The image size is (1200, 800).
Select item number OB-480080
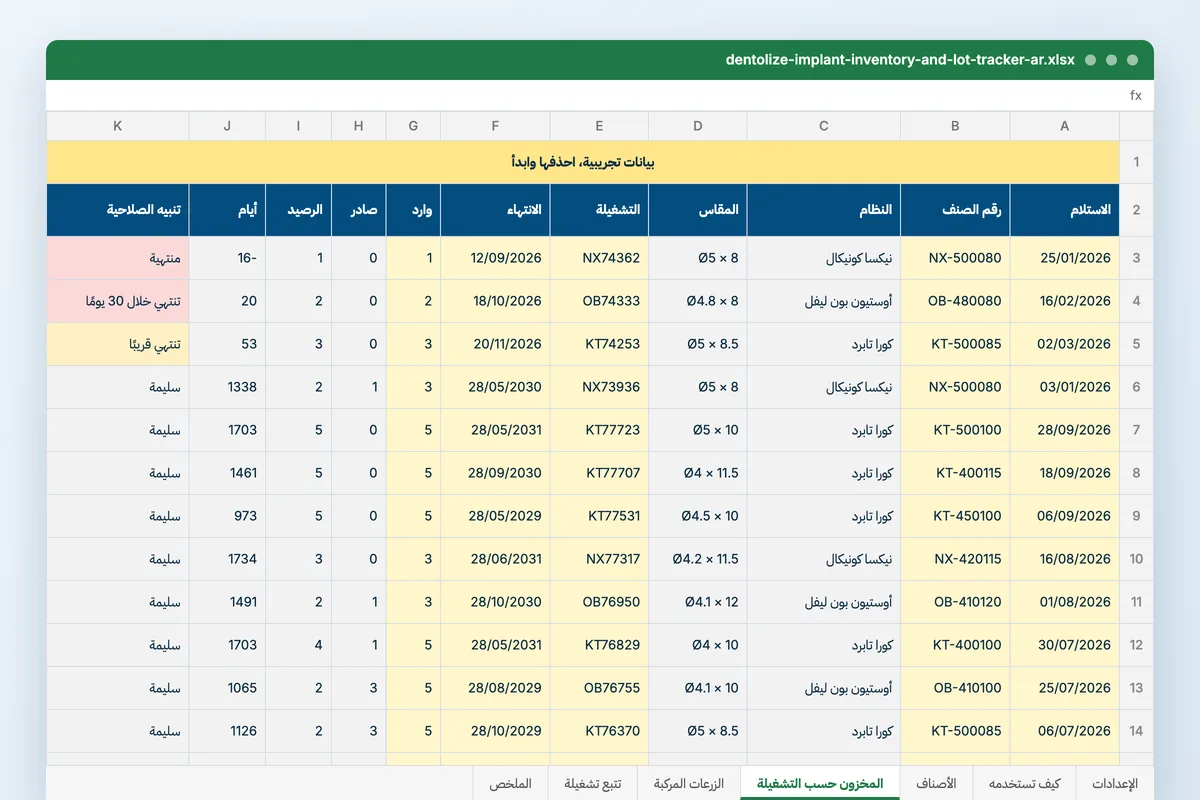coord(955,301)
